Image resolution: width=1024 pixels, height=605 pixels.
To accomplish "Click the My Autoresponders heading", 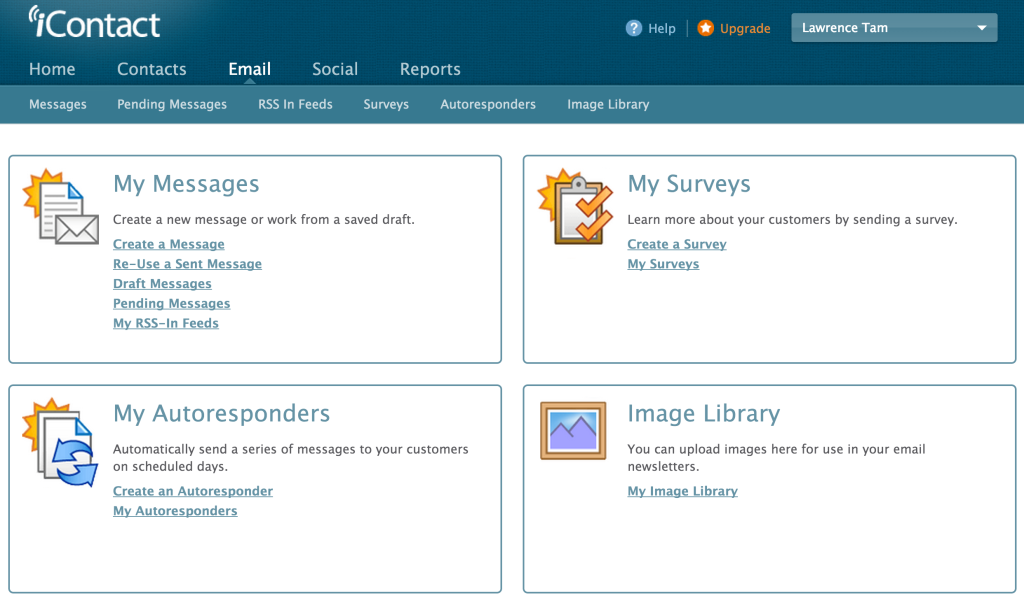I will tap(221, 414).
